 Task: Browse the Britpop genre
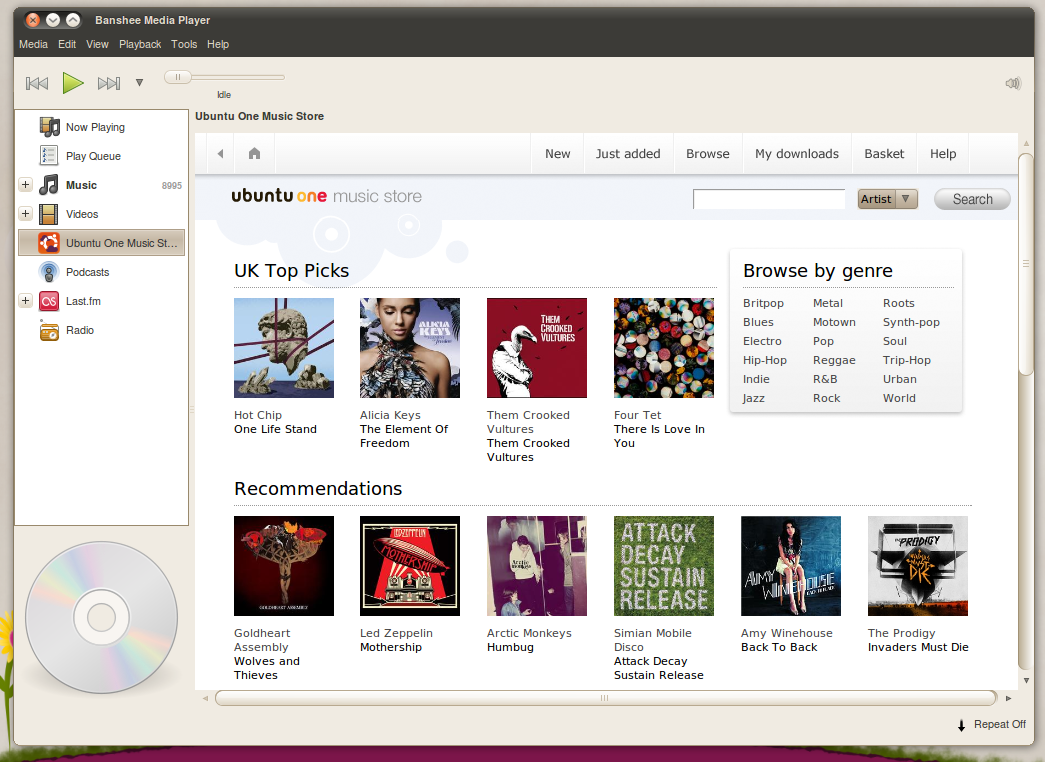pos(763,303)
